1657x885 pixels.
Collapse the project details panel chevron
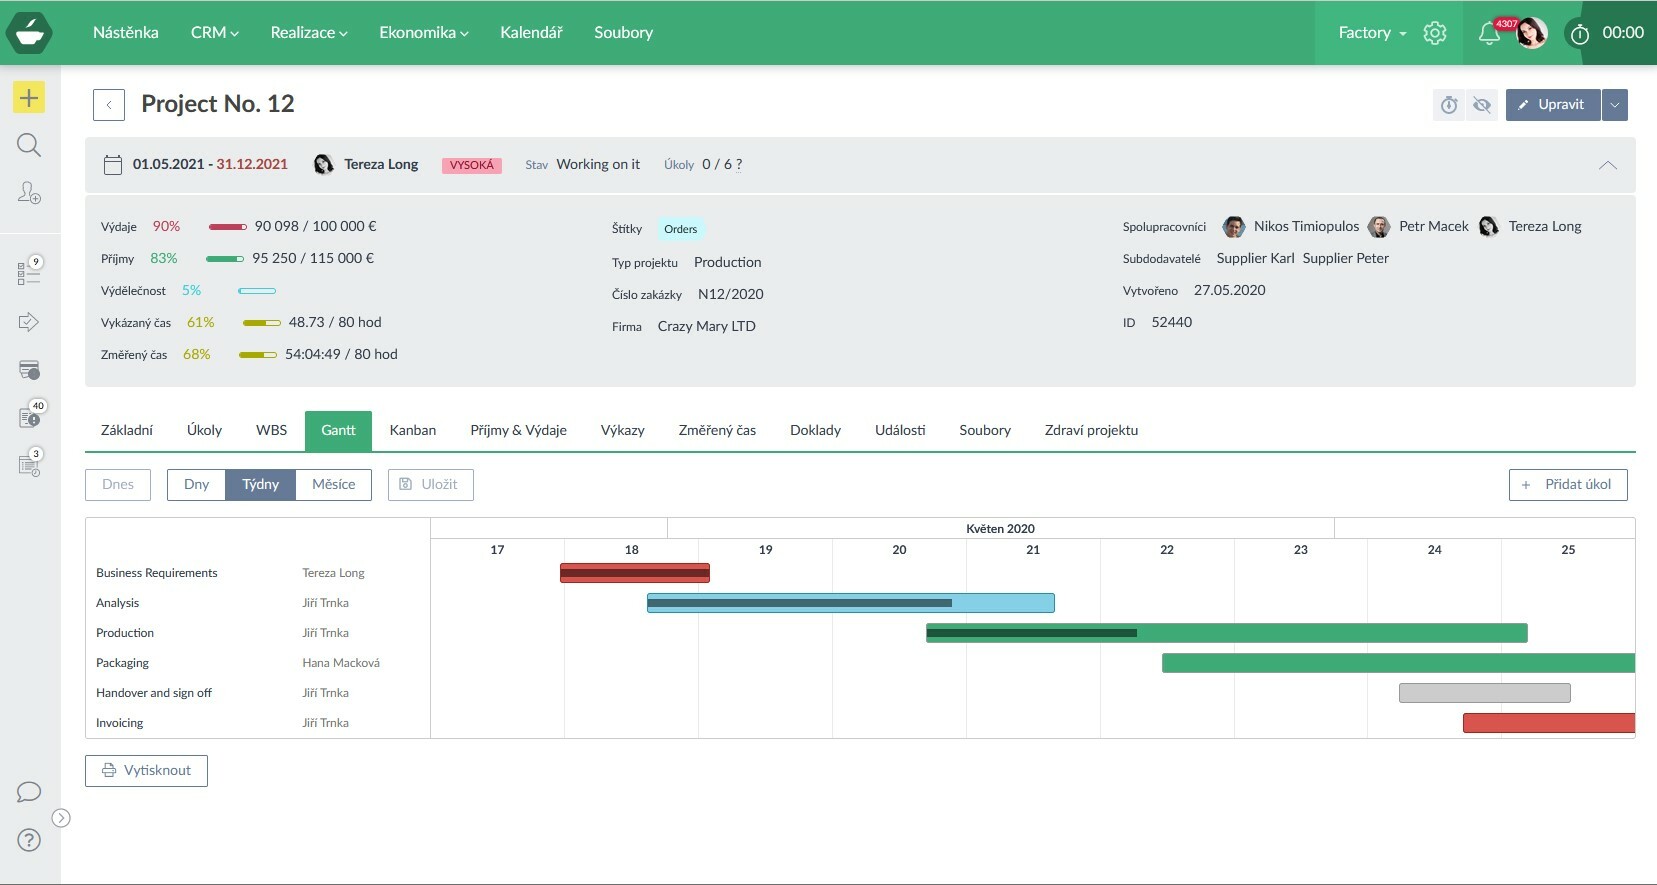(x=1607, y=165)
